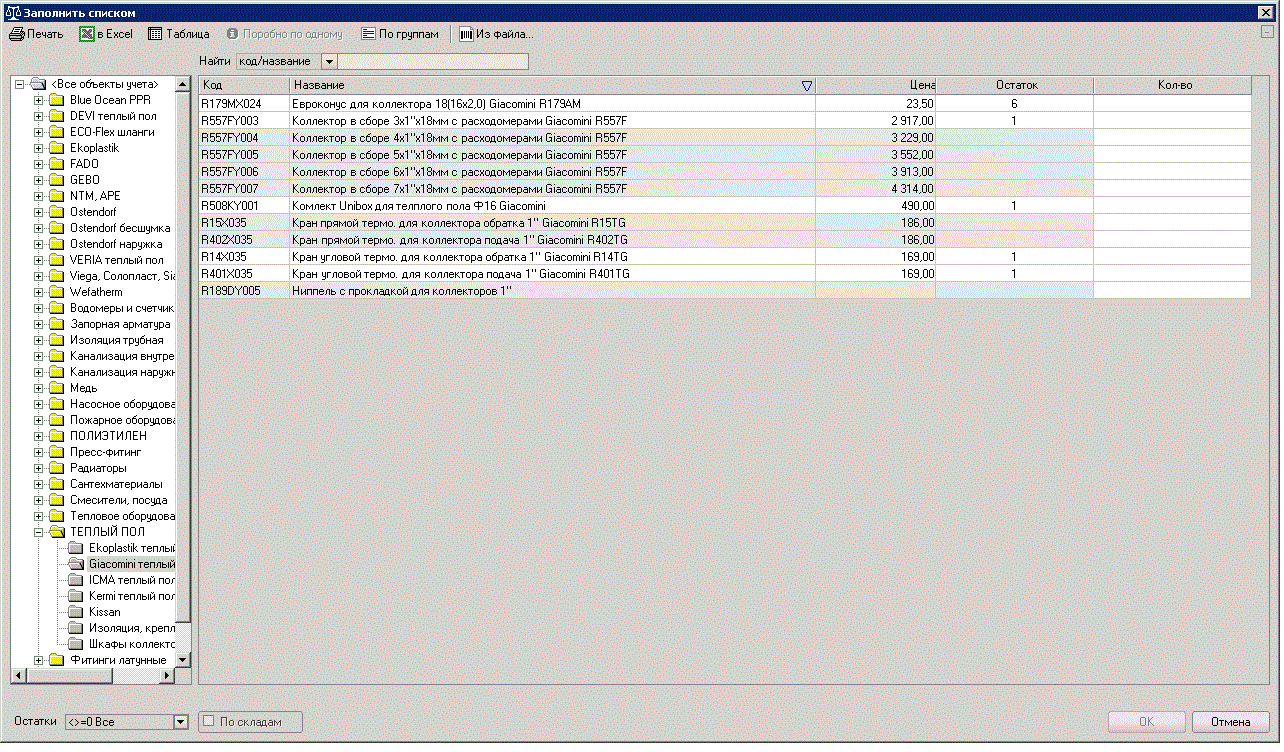Select the price cell 4 314,00
This screenshot has width=1284, height=752.
point(876,189)
